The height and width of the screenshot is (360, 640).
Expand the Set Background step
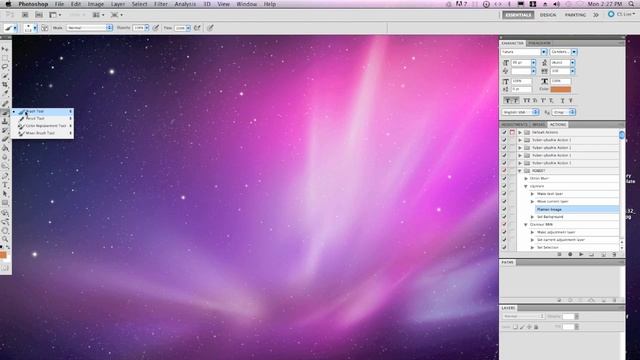(532, 217)
